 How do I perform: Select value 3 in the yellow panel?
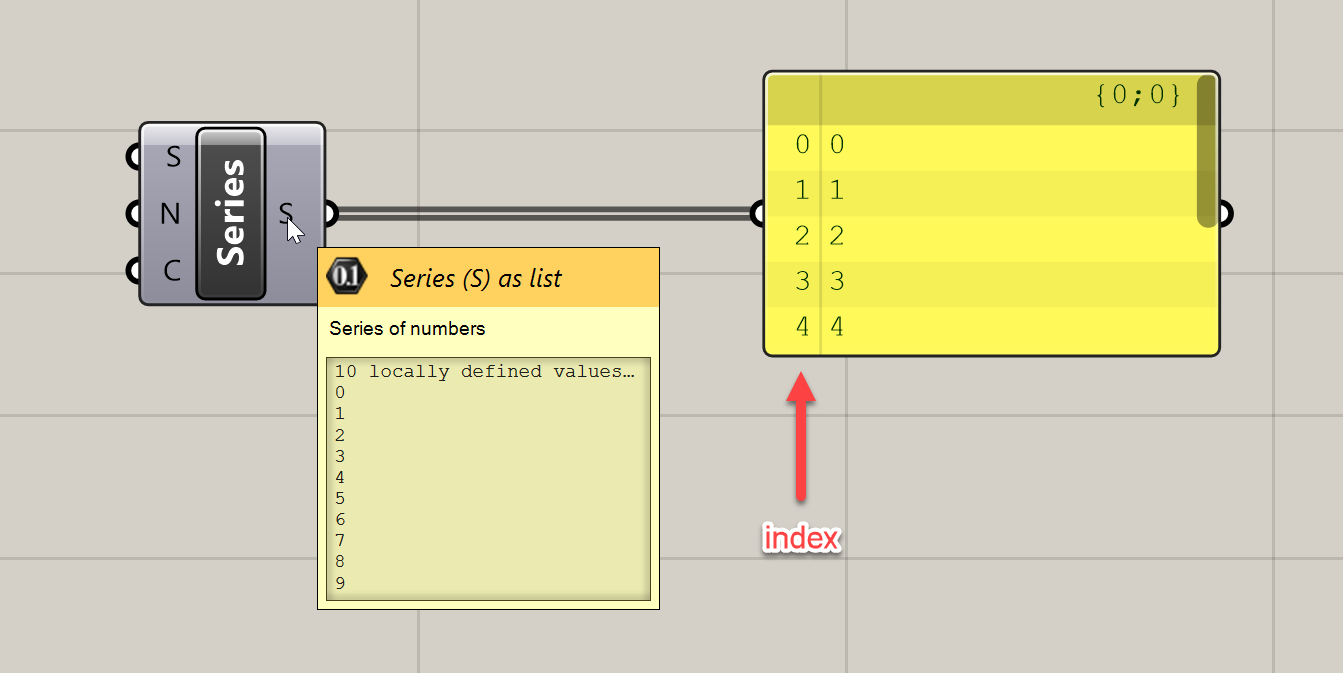click(836, 281)
